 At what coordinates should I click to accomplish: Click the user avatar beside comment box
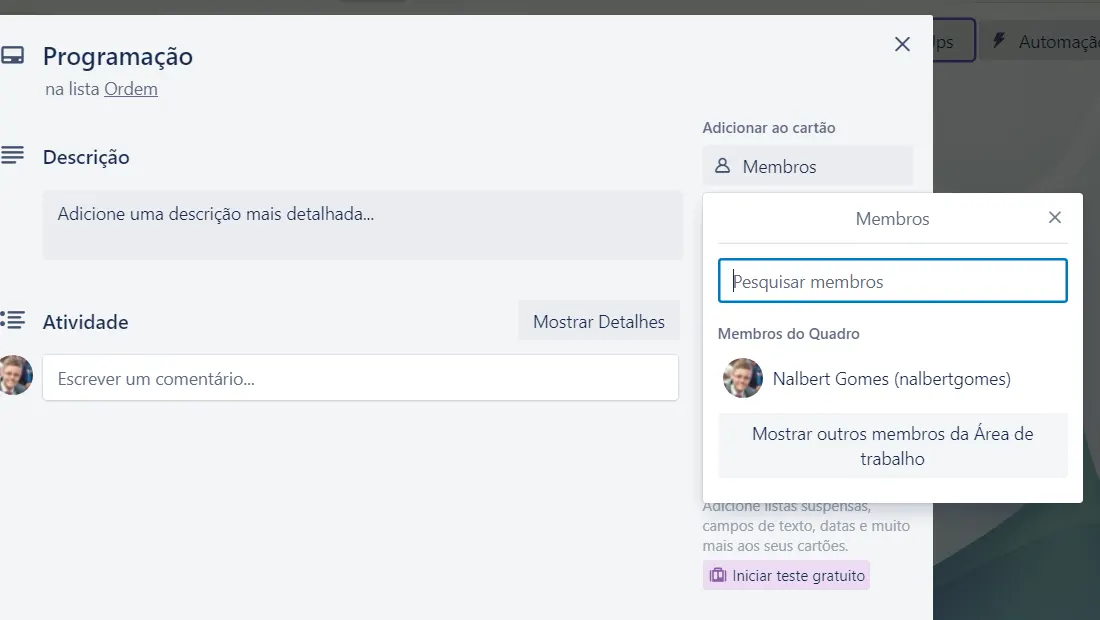(x=15, y=375)
